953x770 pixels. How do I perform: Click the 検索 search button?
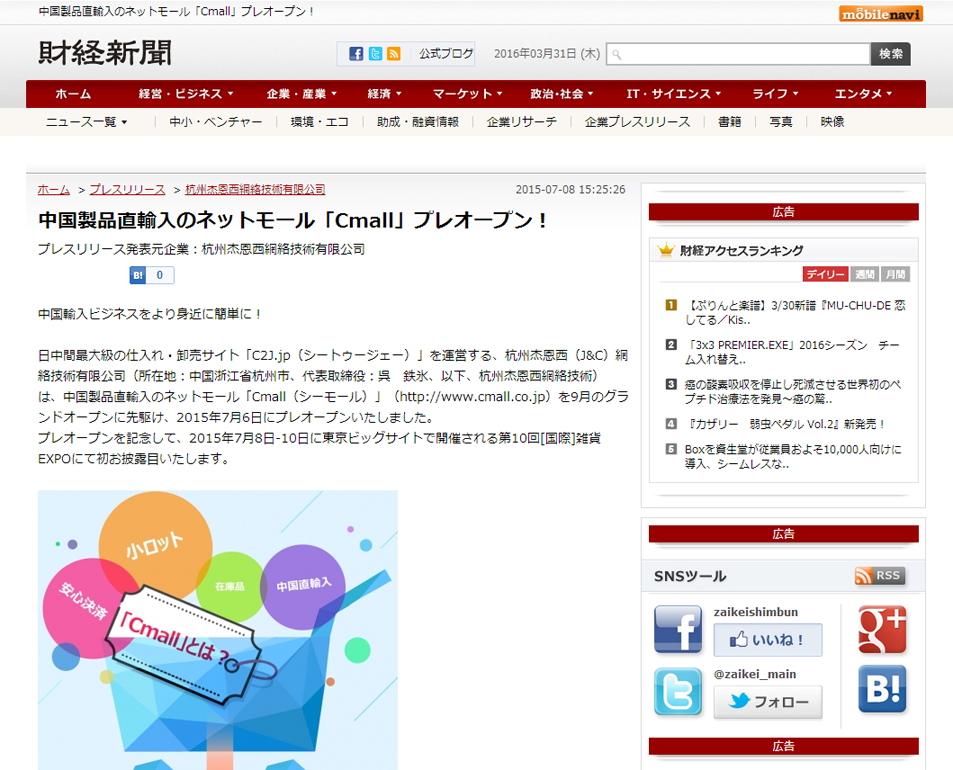pos(890,54)
